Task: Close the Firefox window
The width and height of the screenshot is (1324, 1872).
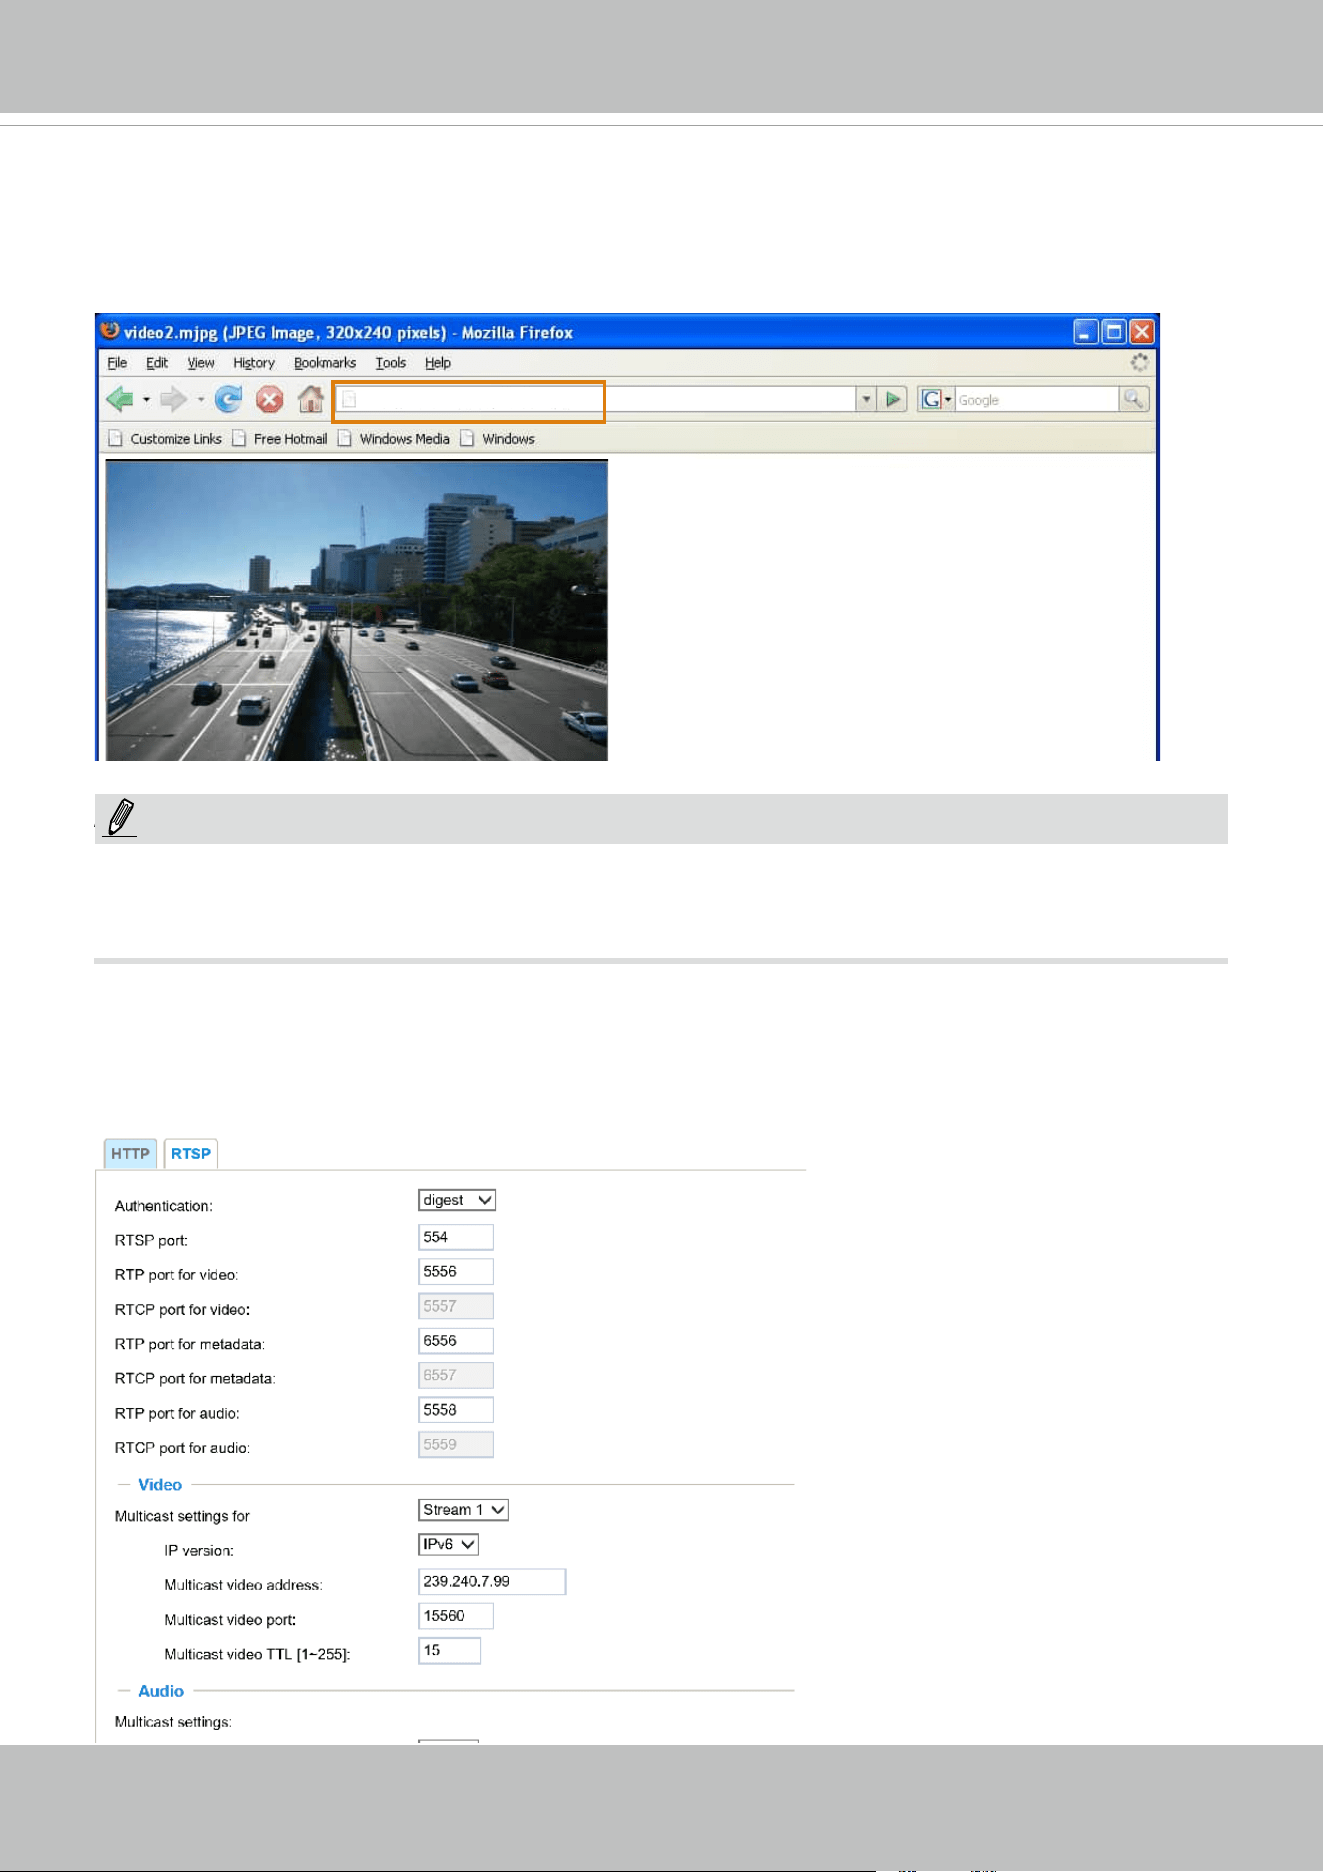Action: [x=1142, y=332]
